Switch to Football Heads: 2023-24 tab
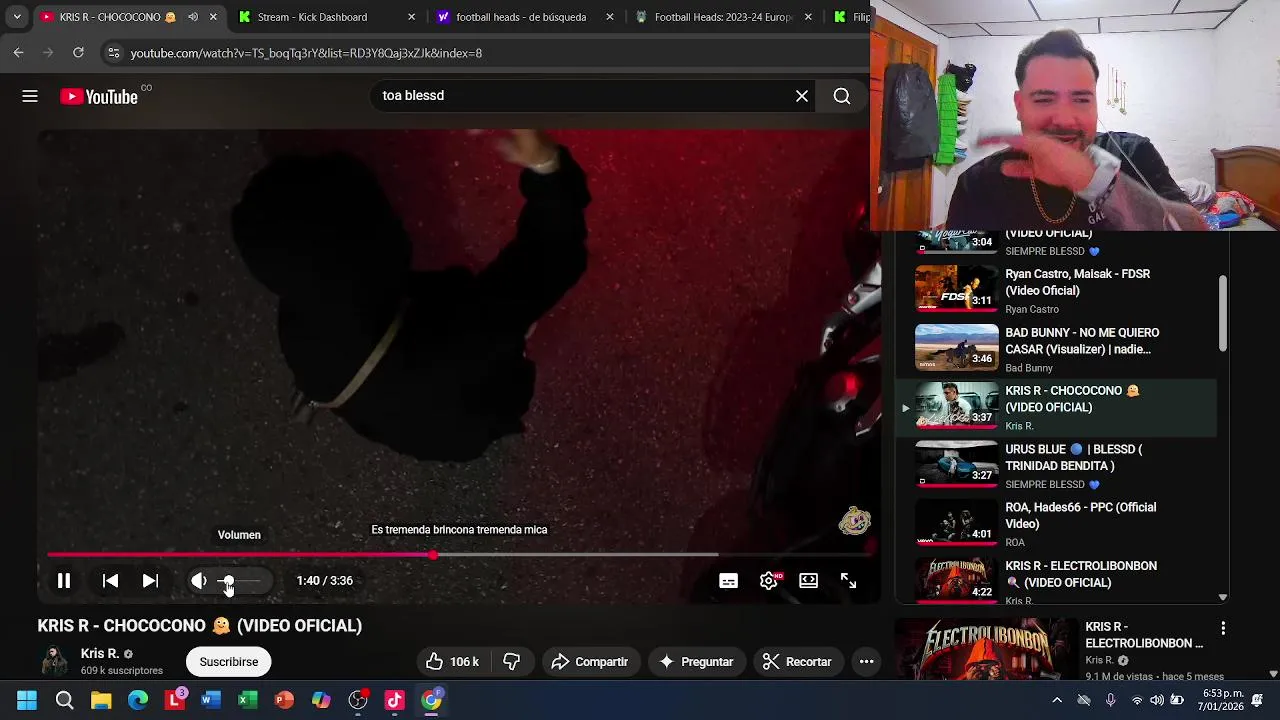Screen dimensions: 1280x720 click(724, 17)
